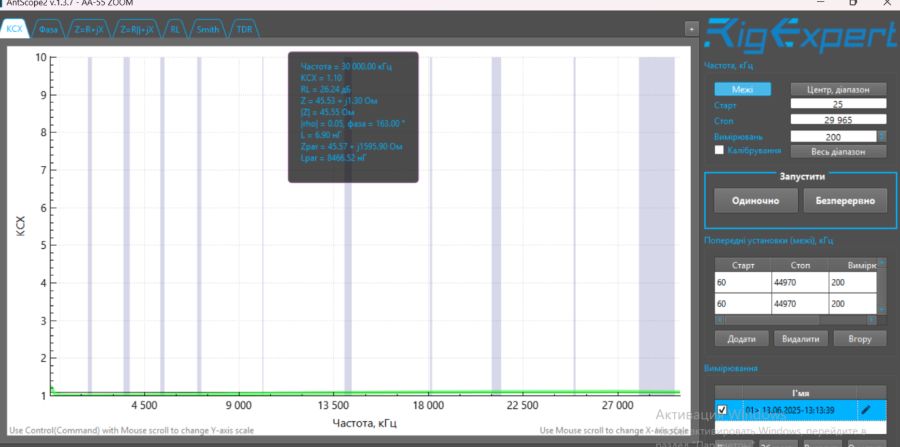Click the Вимірювань spinner arrows
This screenshot has width=900, height=447.
coord(881,136)
